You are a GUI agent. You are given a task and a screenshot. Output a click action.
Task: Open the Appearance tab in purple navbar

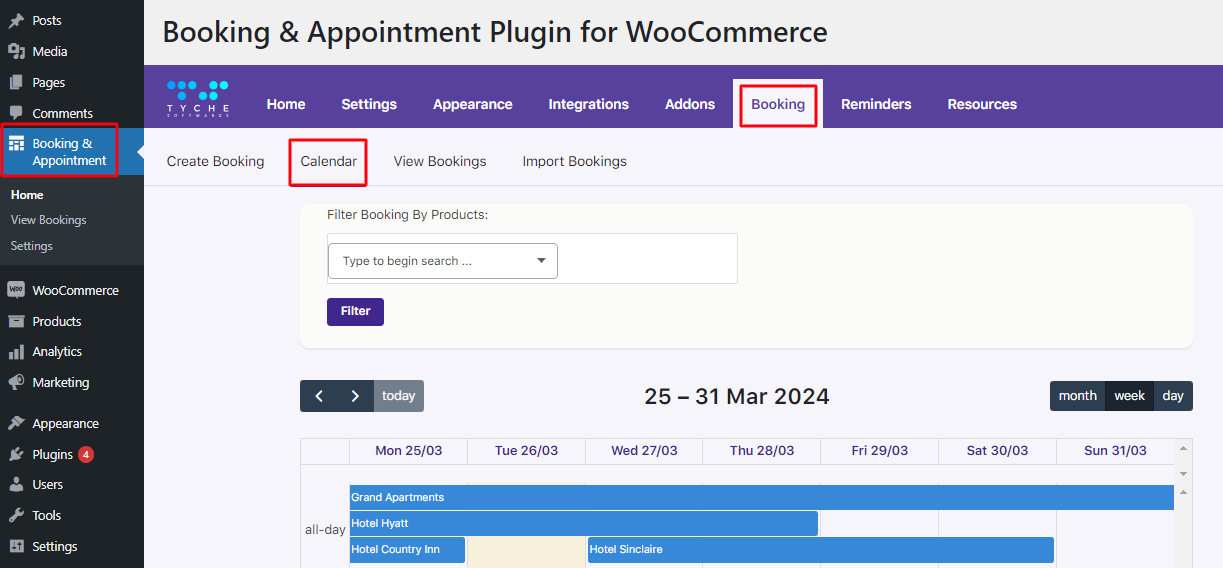tap(473, 104)
